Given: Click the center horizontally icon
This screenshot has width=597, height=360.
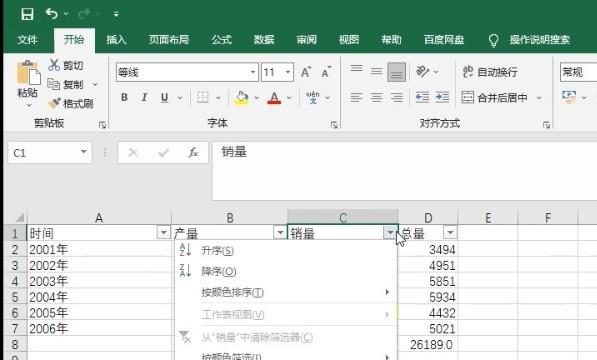Looking at the screenshot, I should (x=377, y=97).
